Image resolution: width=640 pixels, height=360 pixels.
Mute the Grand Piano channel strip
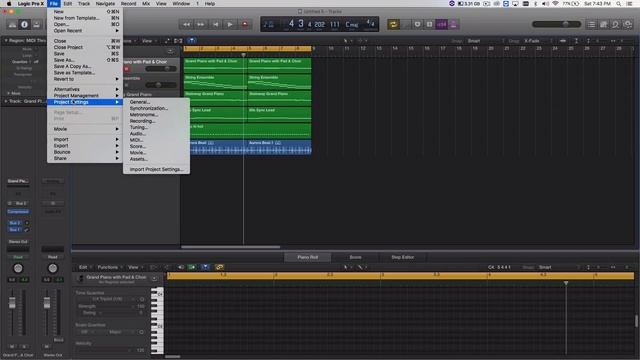point(12,347)
